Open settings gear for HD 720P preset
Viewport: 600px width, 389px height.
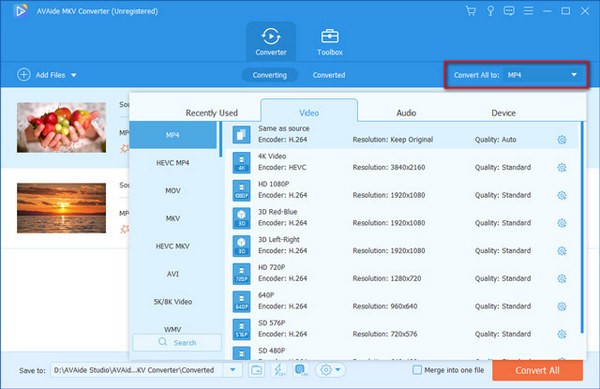pyautogui.click(x=561, y=278)
